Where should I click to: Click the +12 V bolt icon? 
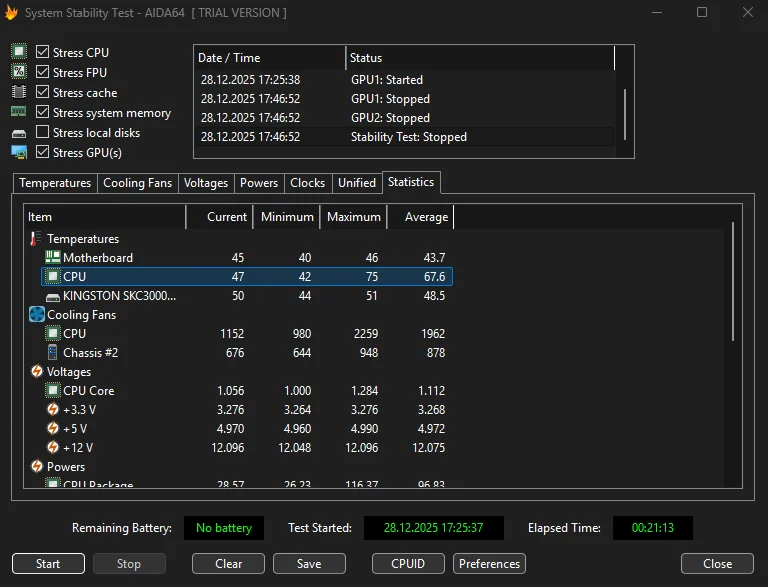(x=52, y=447)
